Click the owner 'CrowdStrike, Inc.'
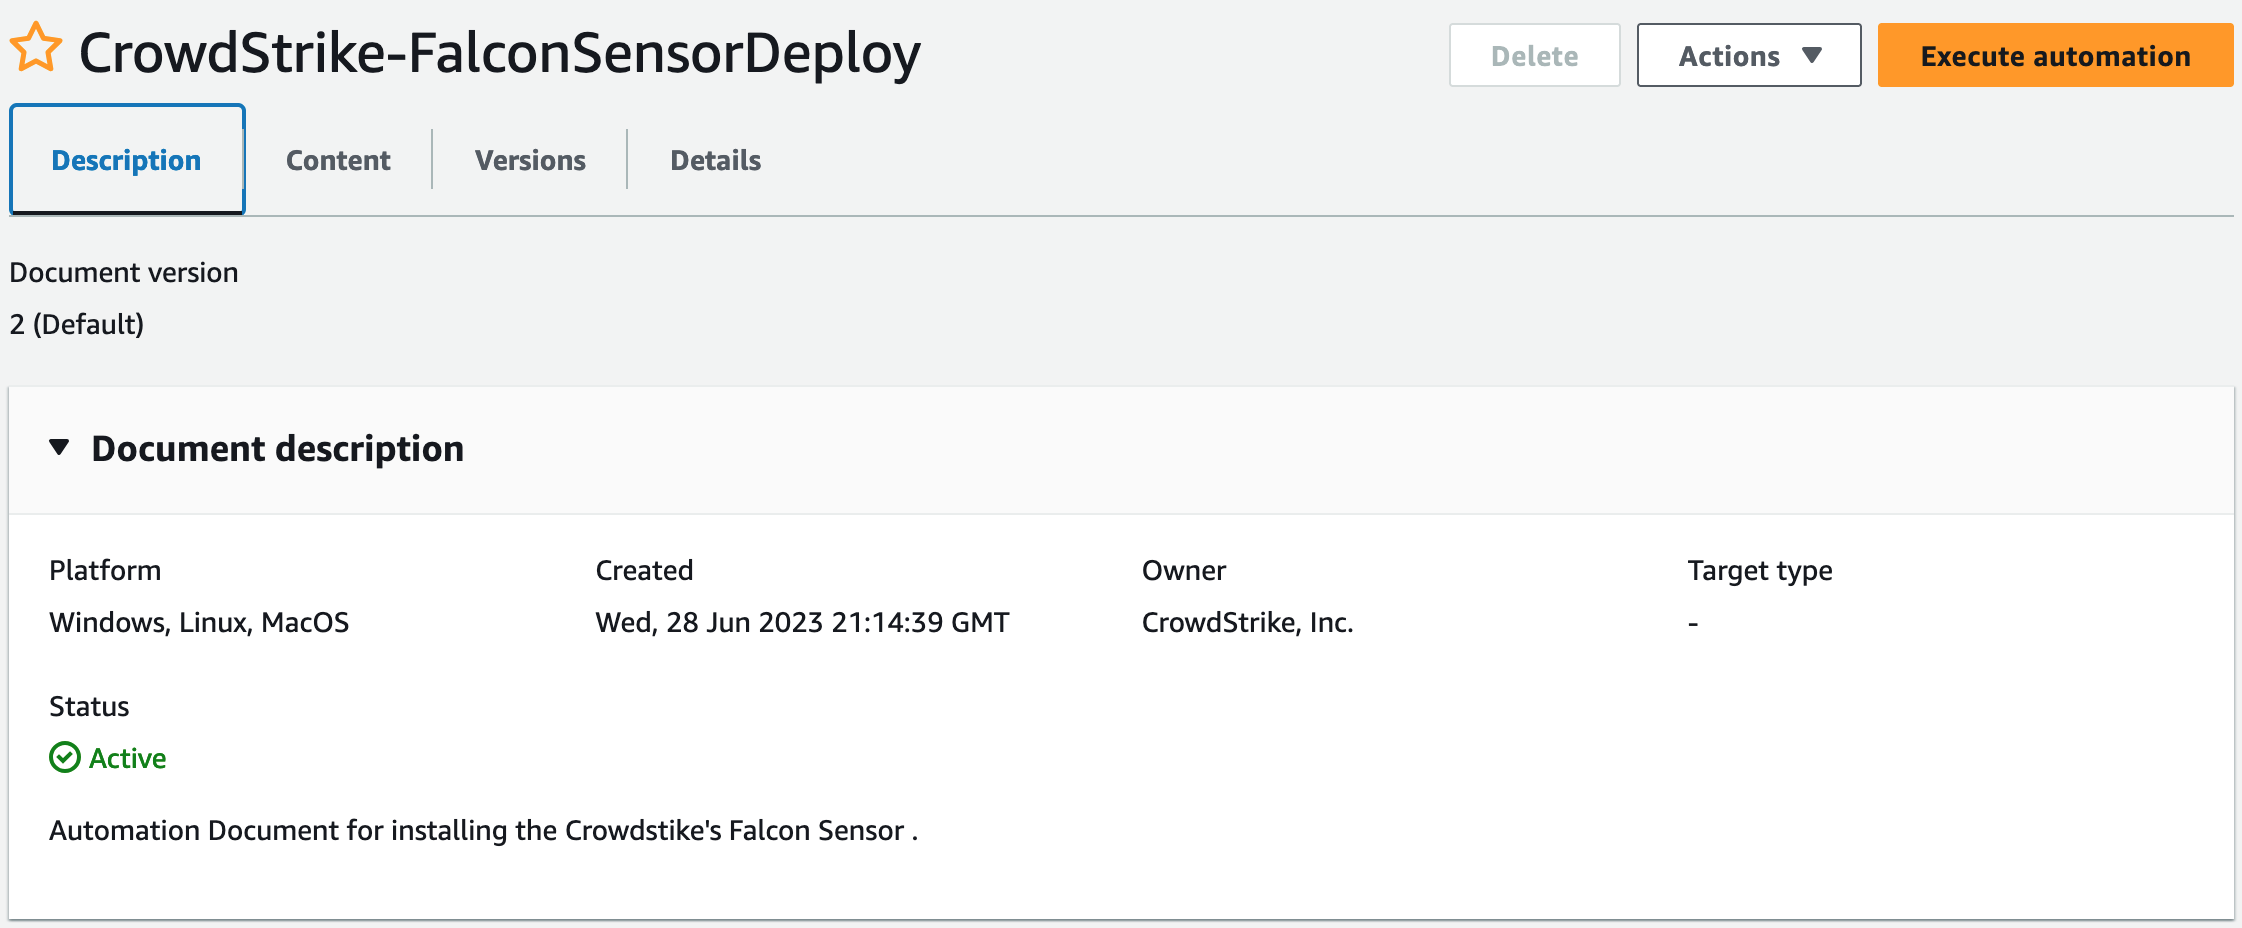2242x928 pixels. click(x=1247, y=622)
